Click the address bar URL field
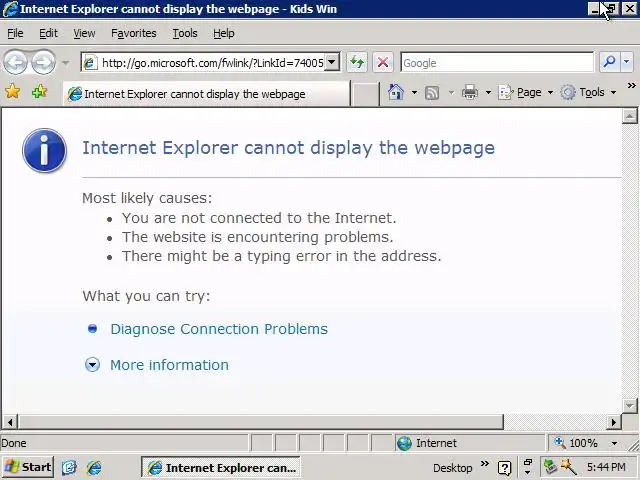 212,63
